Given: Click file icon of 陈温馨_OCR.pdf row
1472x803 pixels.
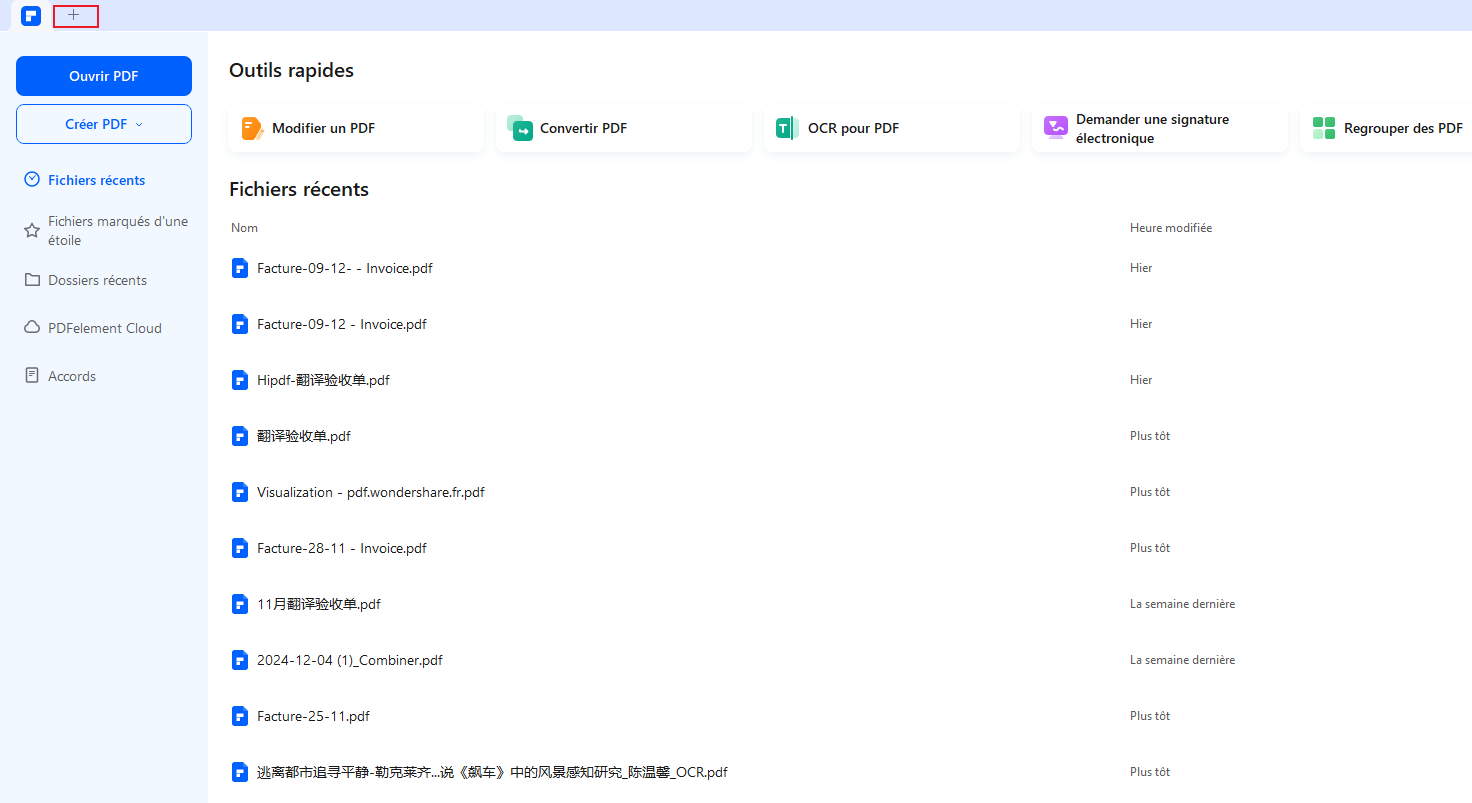Looking at the screenshot, I should [240, 772].
